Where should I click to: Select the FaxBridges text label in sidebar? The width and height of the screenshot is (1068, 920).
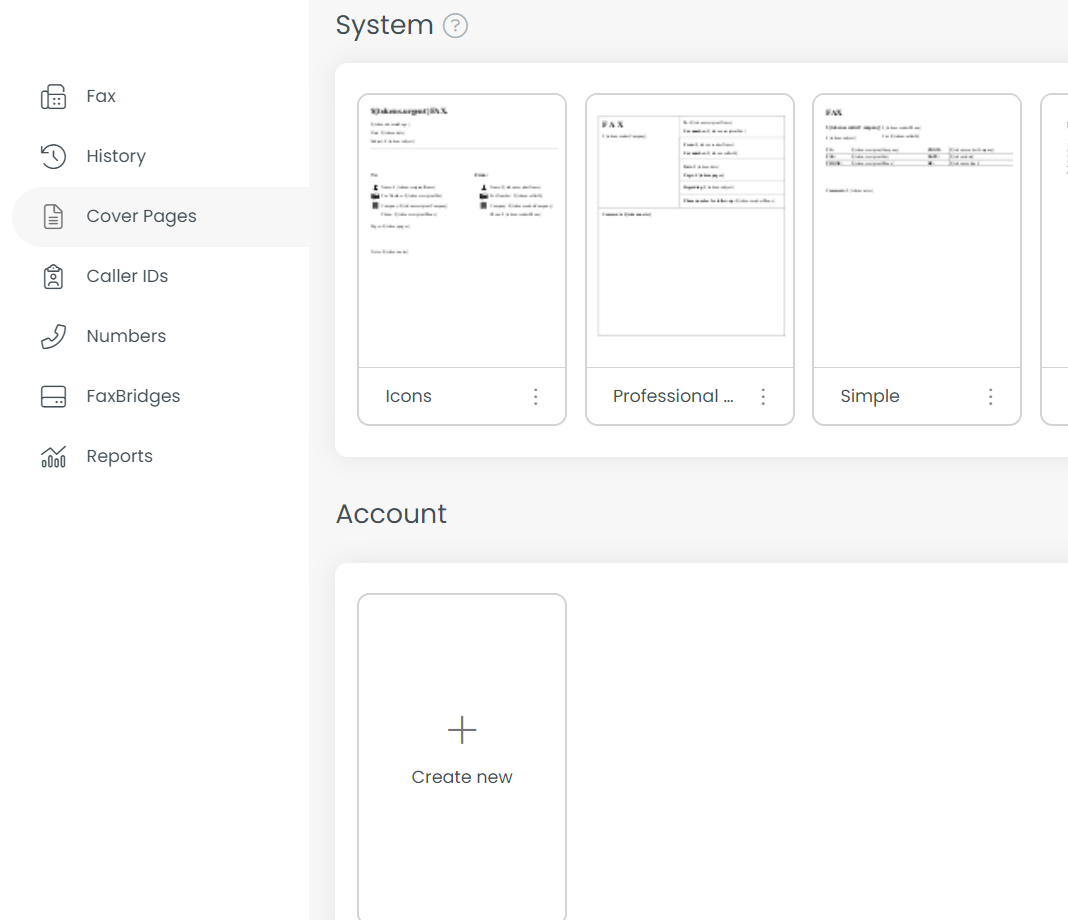(x=133, y=396)
